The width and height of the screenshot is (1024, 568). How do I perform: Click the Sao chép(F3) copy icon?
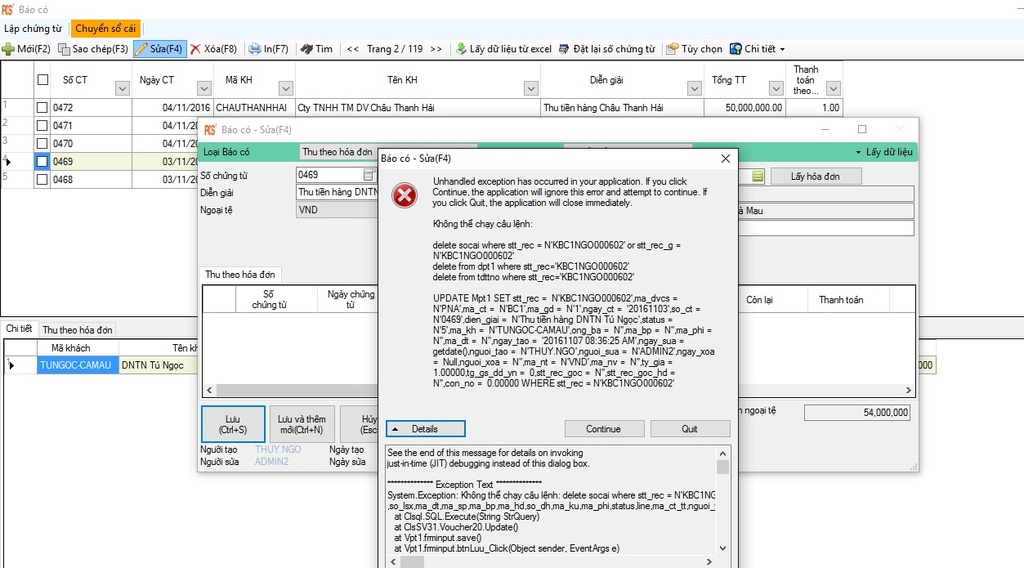click(64, 49)
